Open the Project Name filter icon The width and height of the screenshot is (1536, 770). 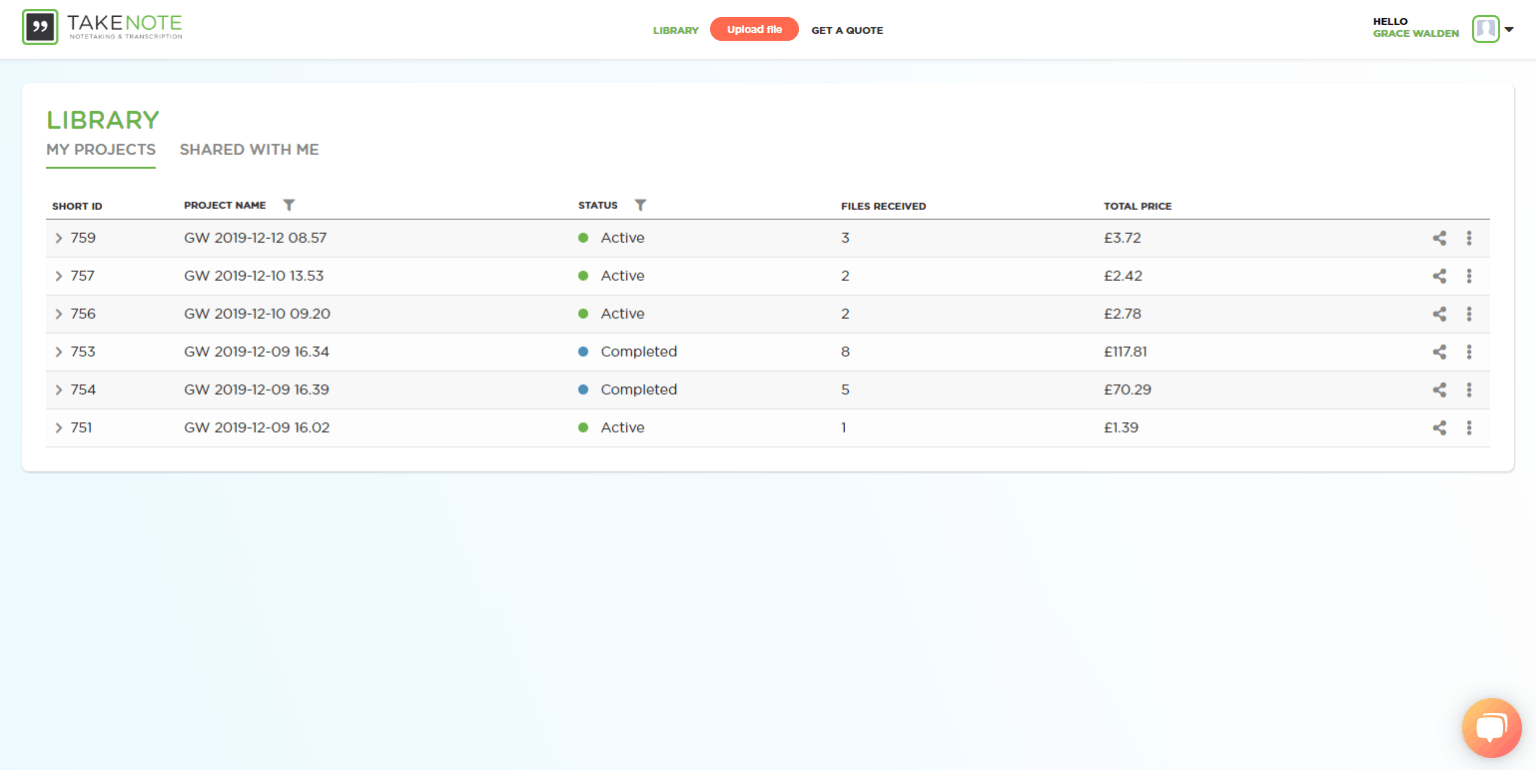point(289,204)
